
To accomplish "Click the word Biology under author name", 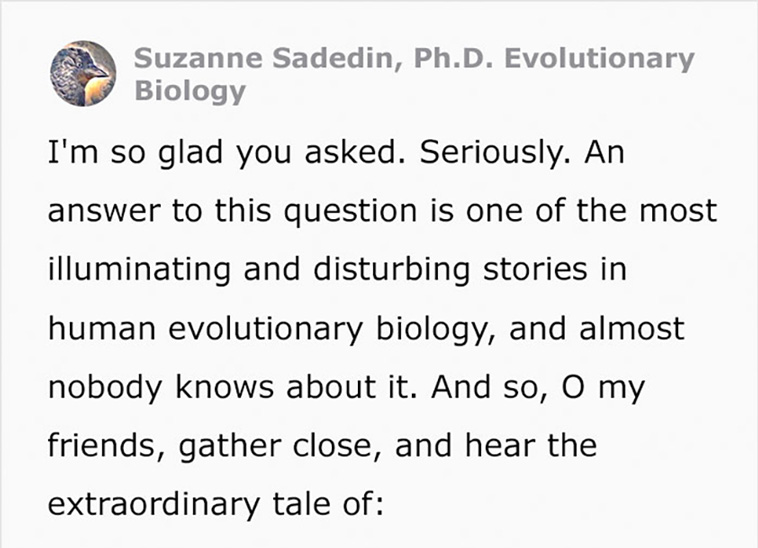I will 190,91.
